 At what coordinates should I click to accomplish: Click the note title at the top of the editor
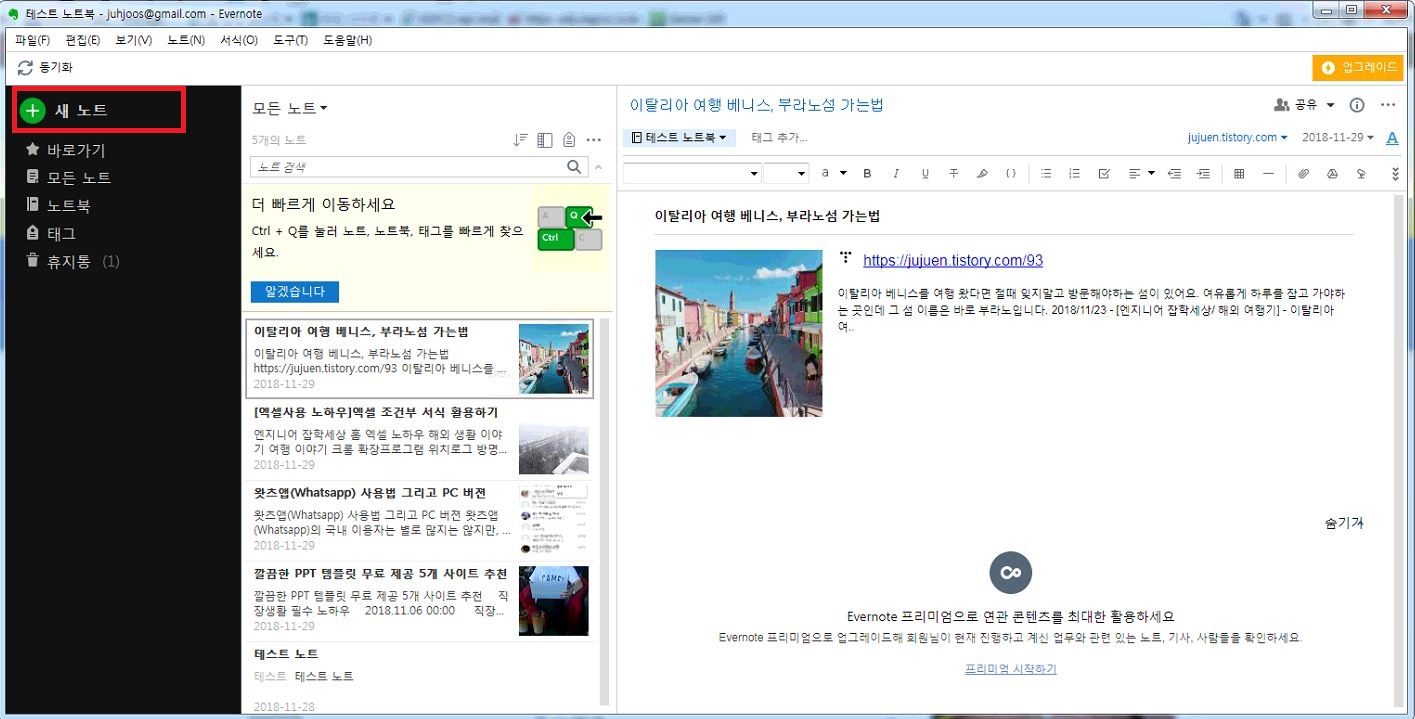coord(757,105)
